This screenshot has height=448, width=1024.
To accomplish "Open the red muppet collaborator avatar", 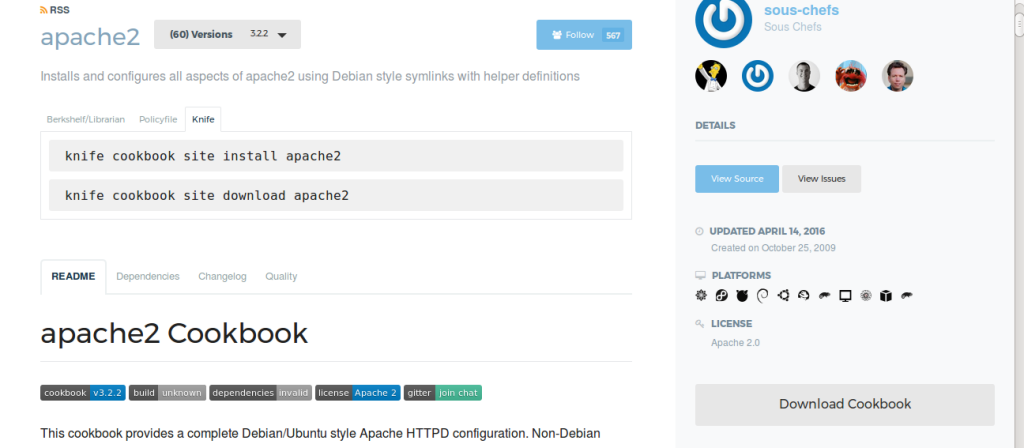I will point(851,76).
